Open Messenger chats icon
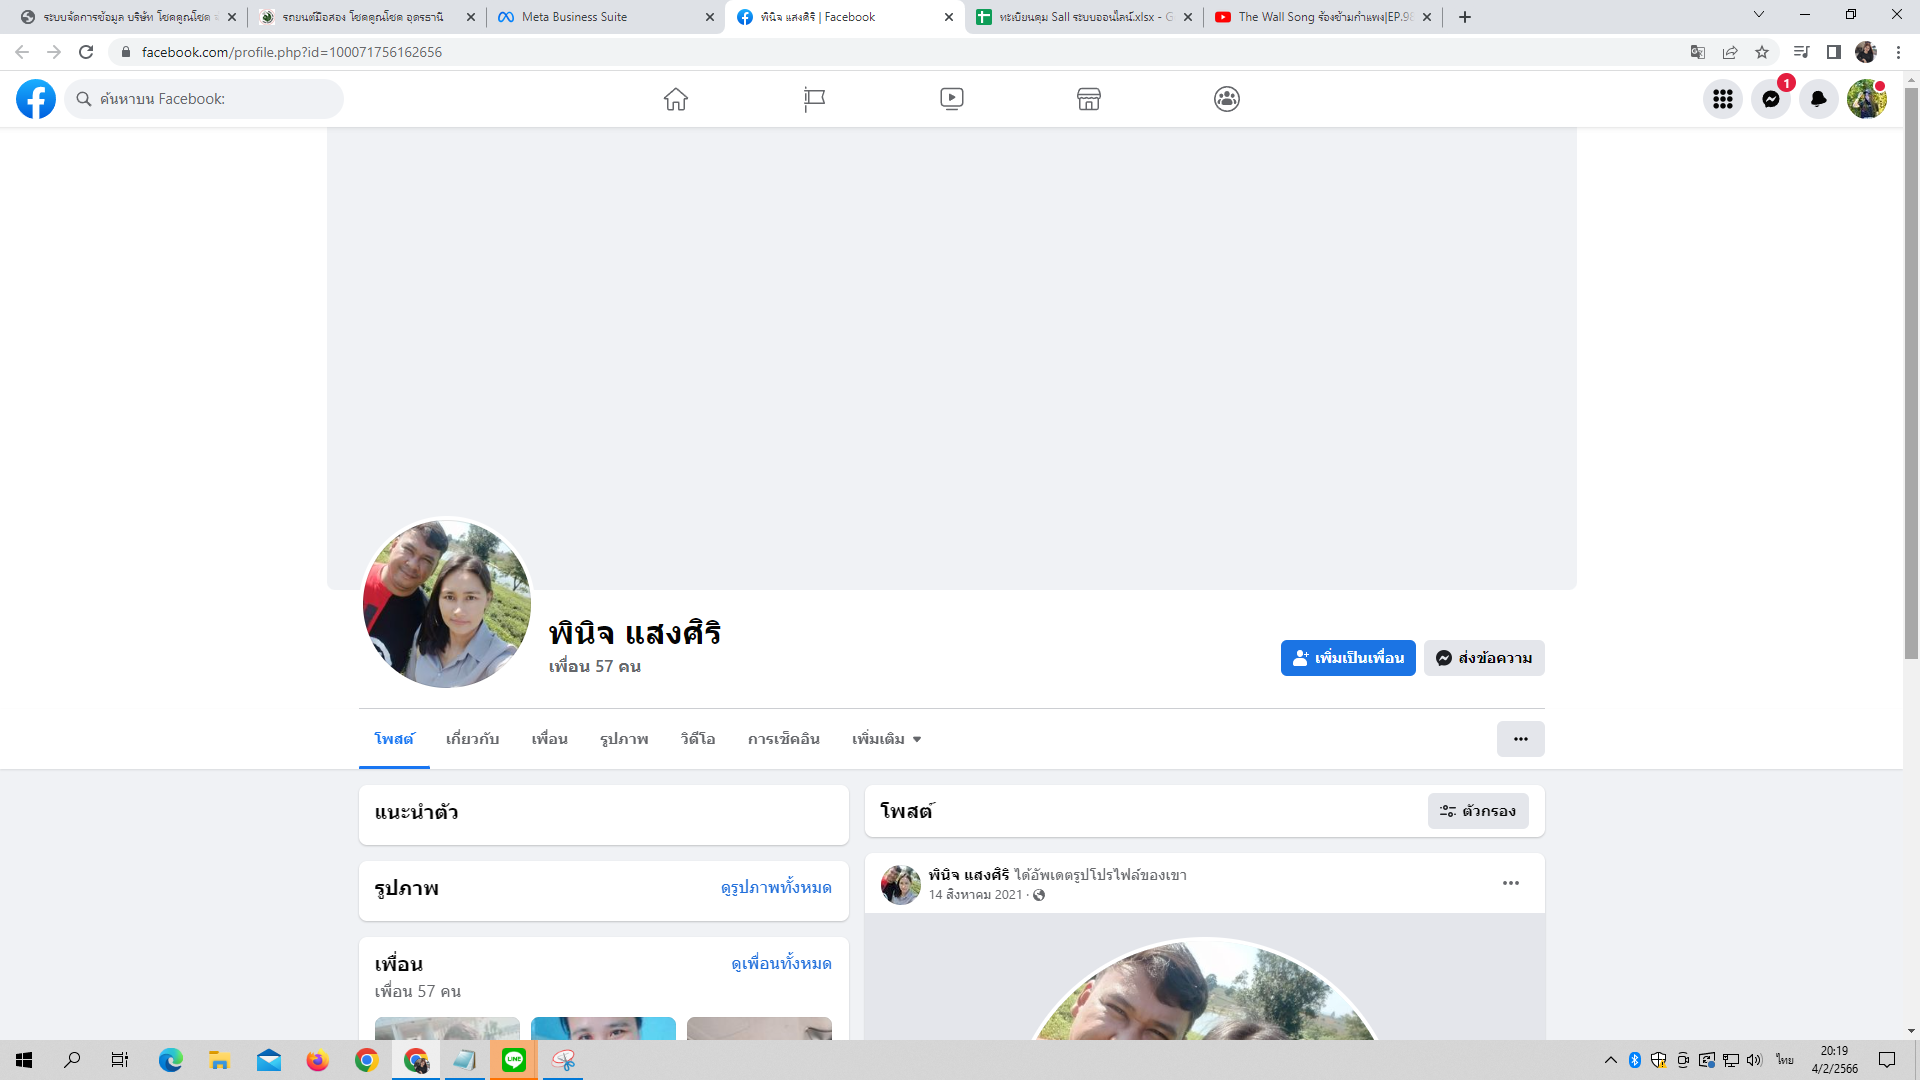This screenshot has height=1080, width=1920. pos(1770,99)
